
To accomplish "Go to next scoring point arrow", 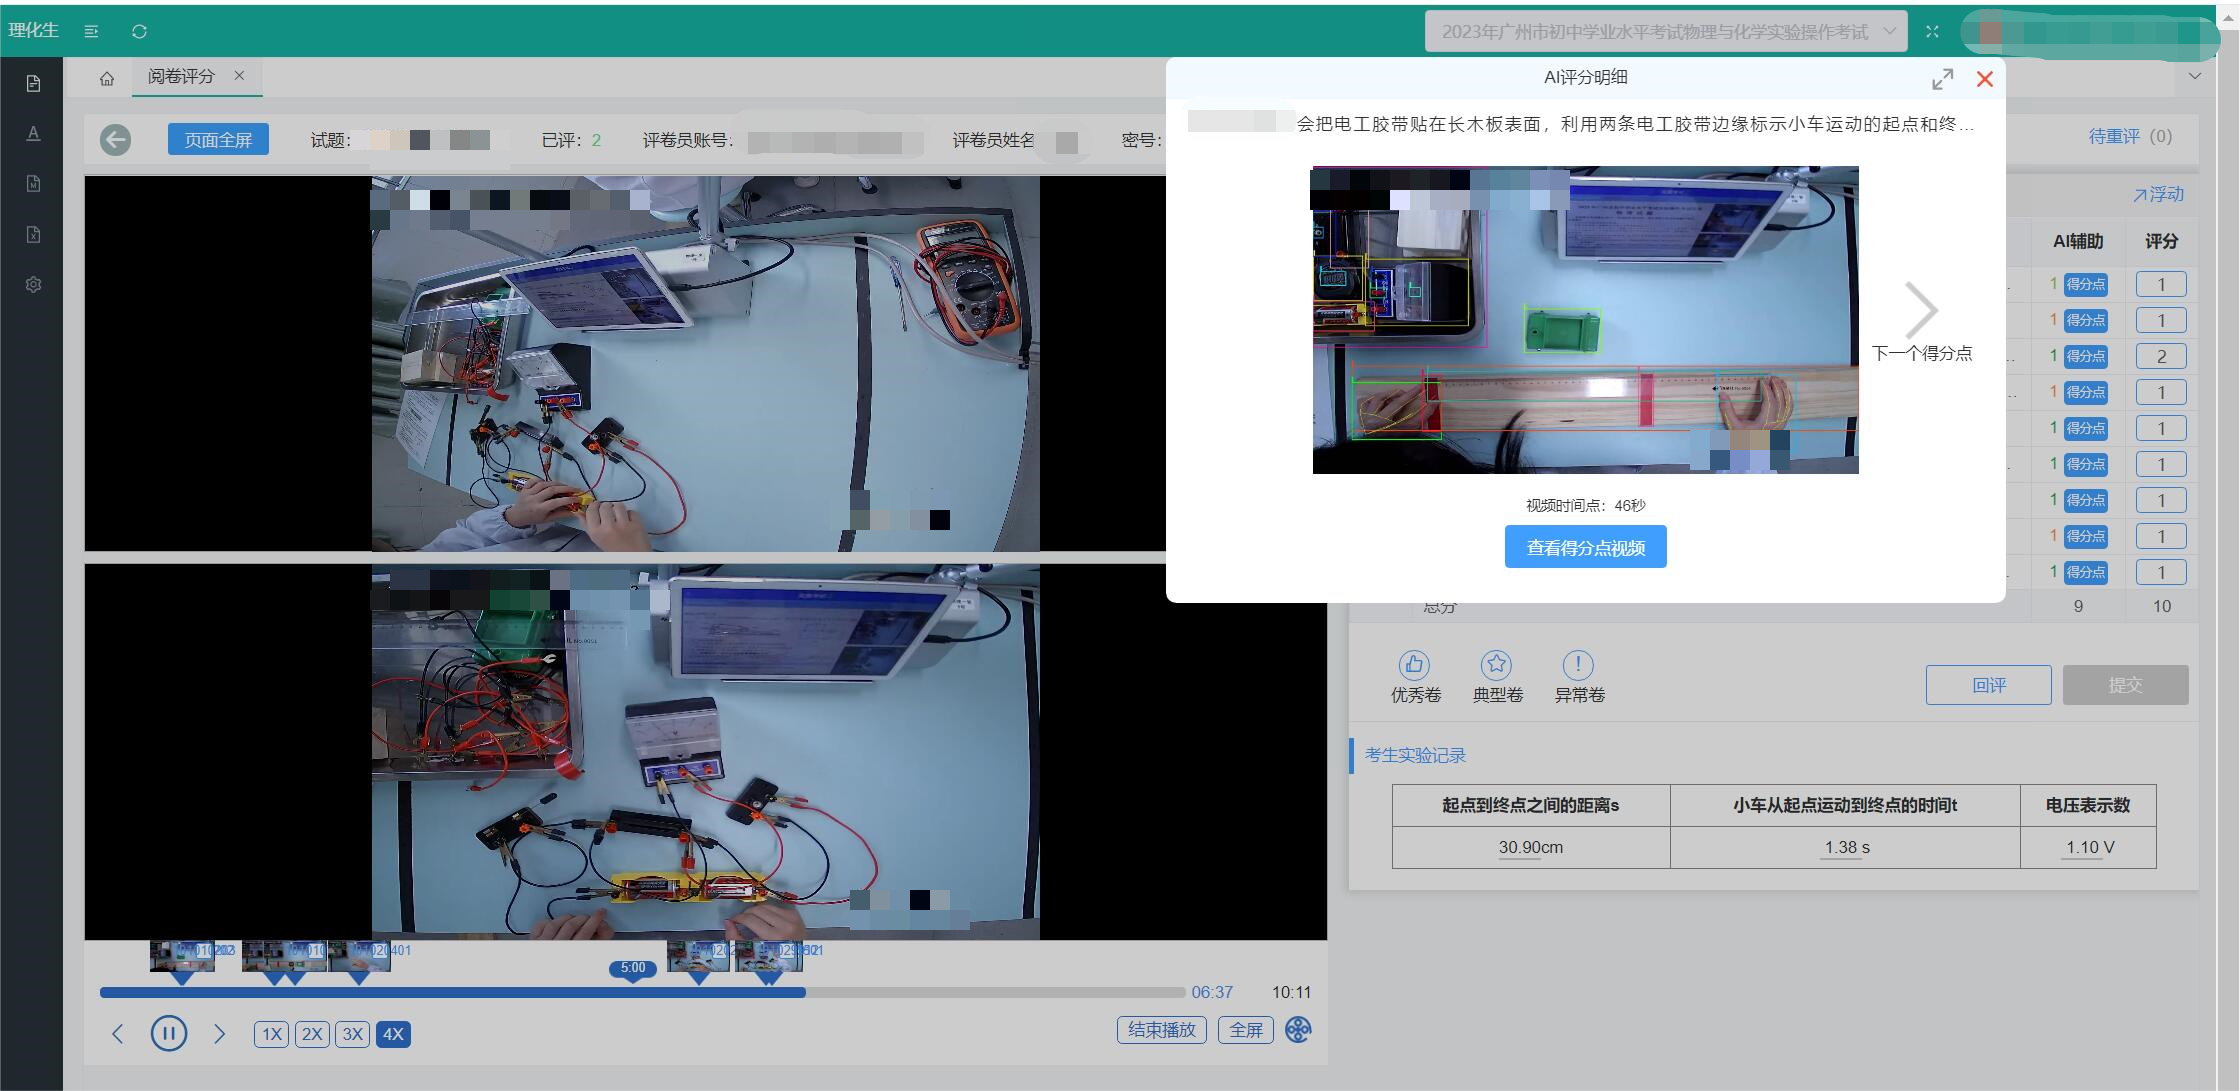I will pos(1921,311).
